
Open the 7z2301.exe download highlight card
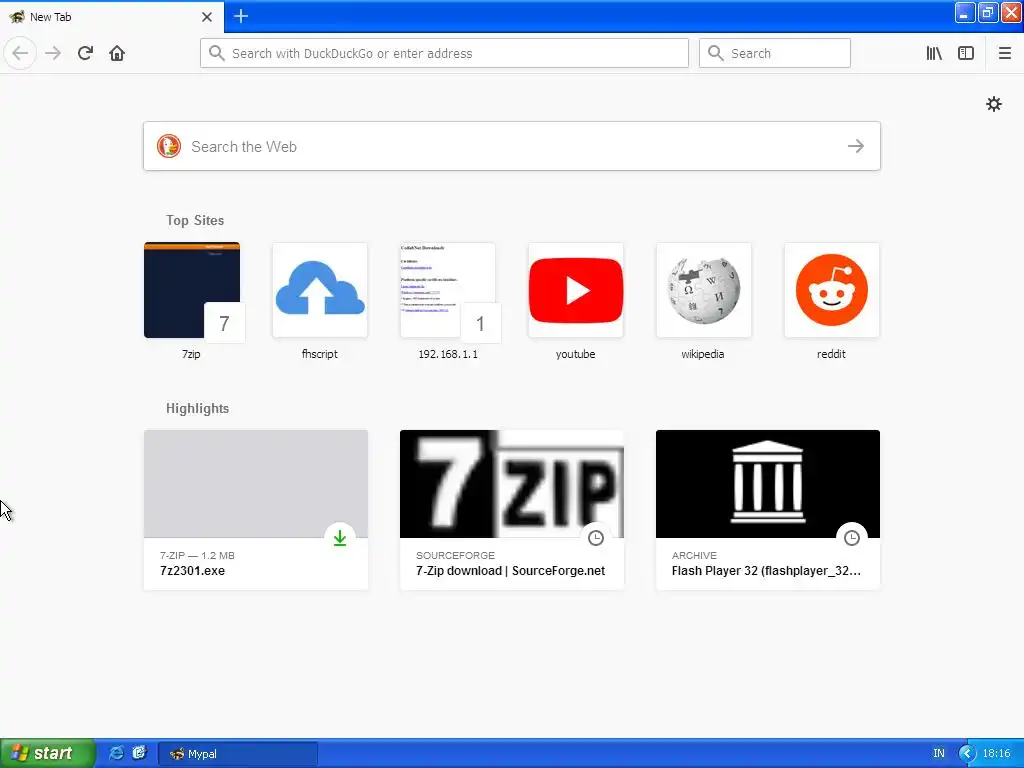(256, 509)
